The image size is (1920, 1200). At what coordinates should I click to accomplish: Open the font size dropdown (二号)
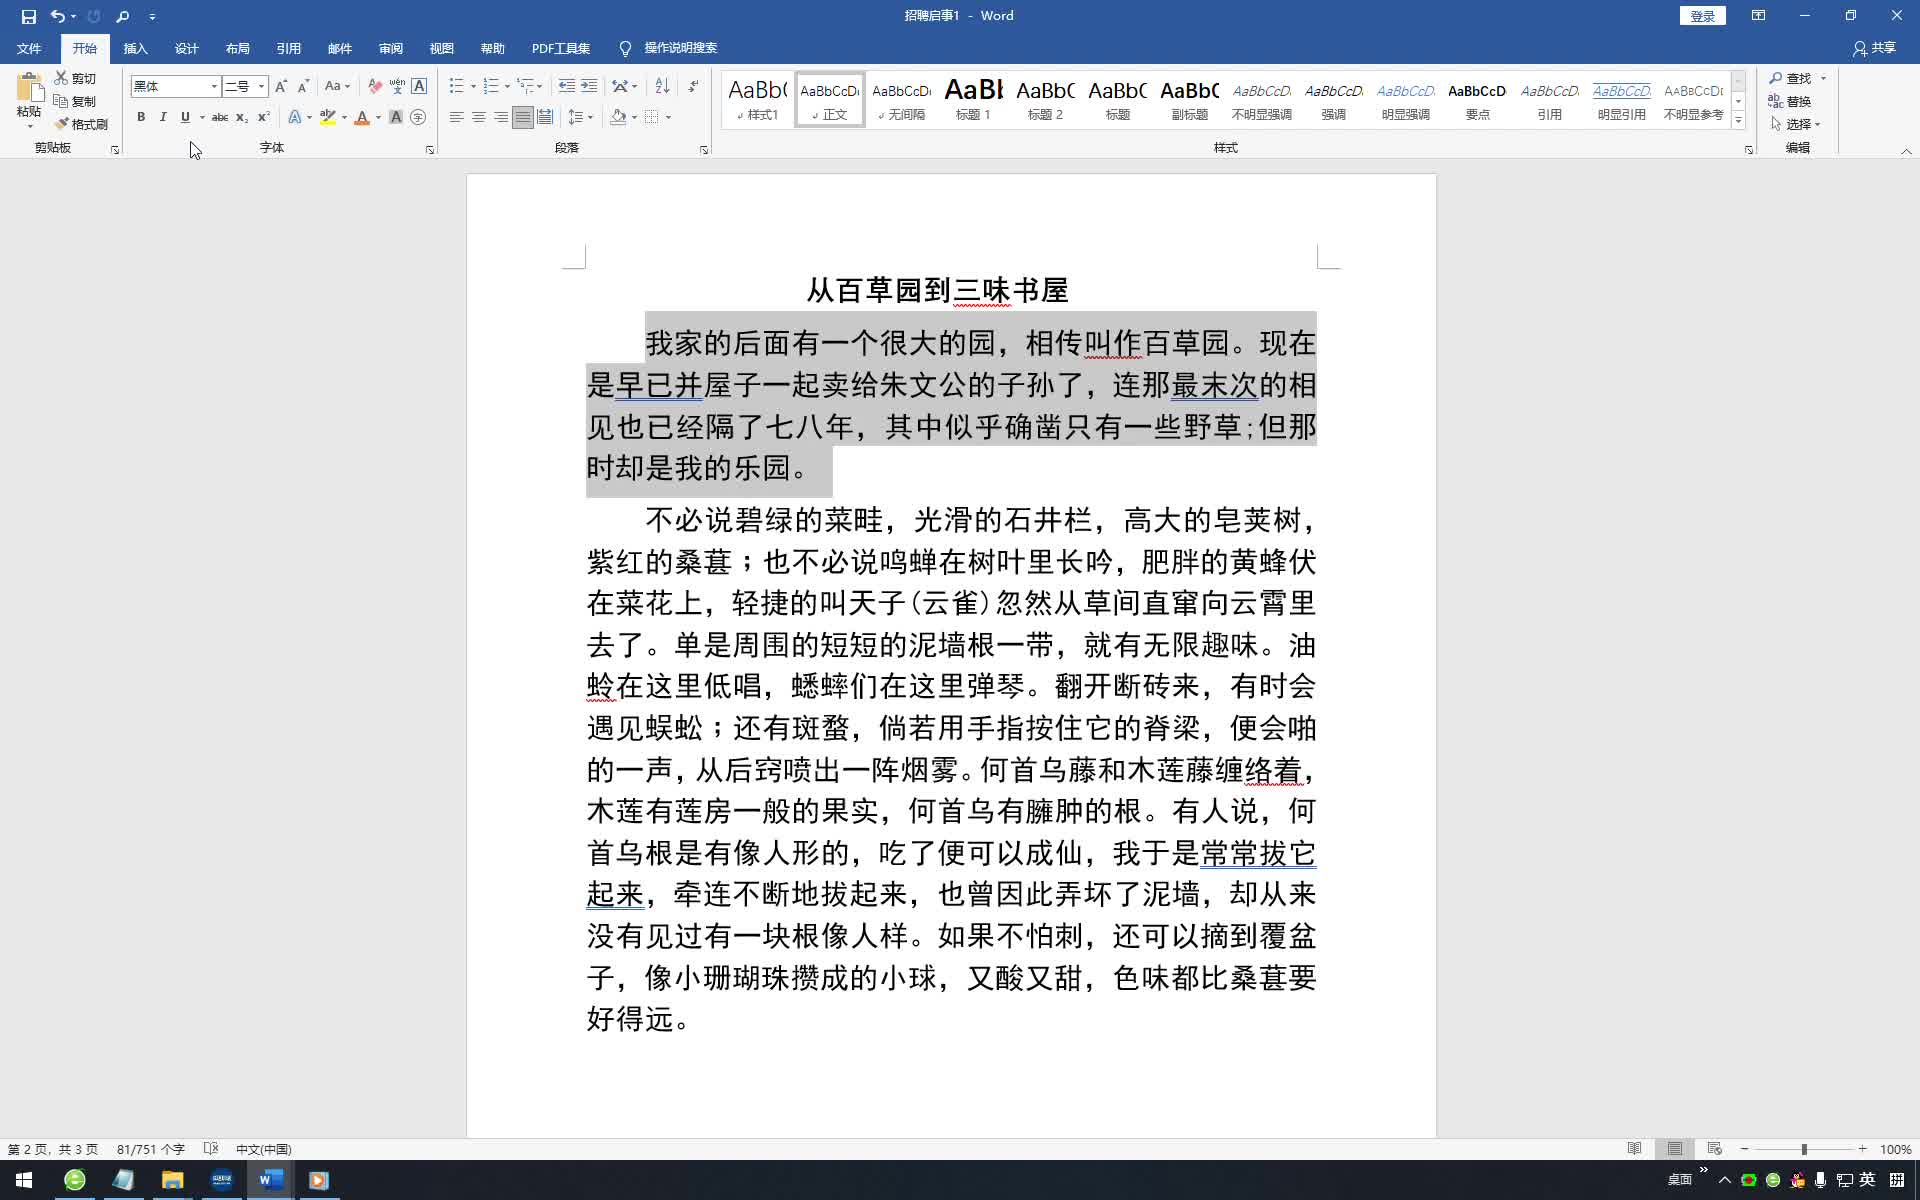coord(262,87)
